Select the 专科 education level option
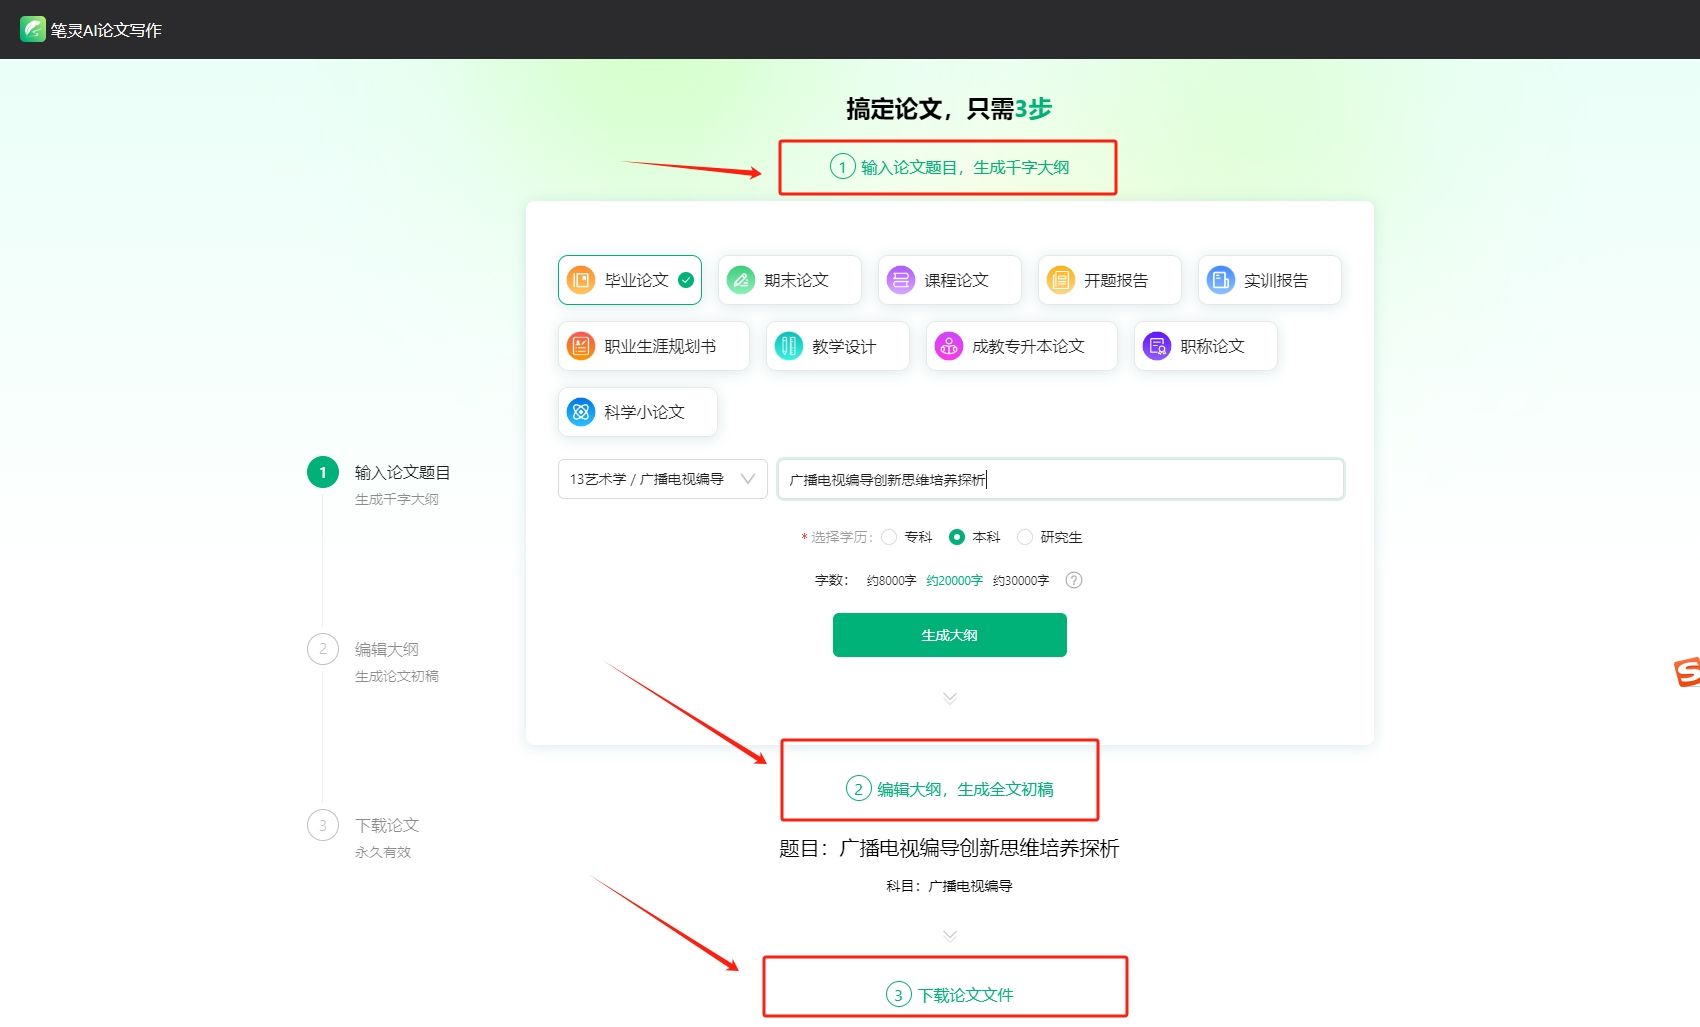This screenshot has height=1027, width=1700. coord(889,537)
